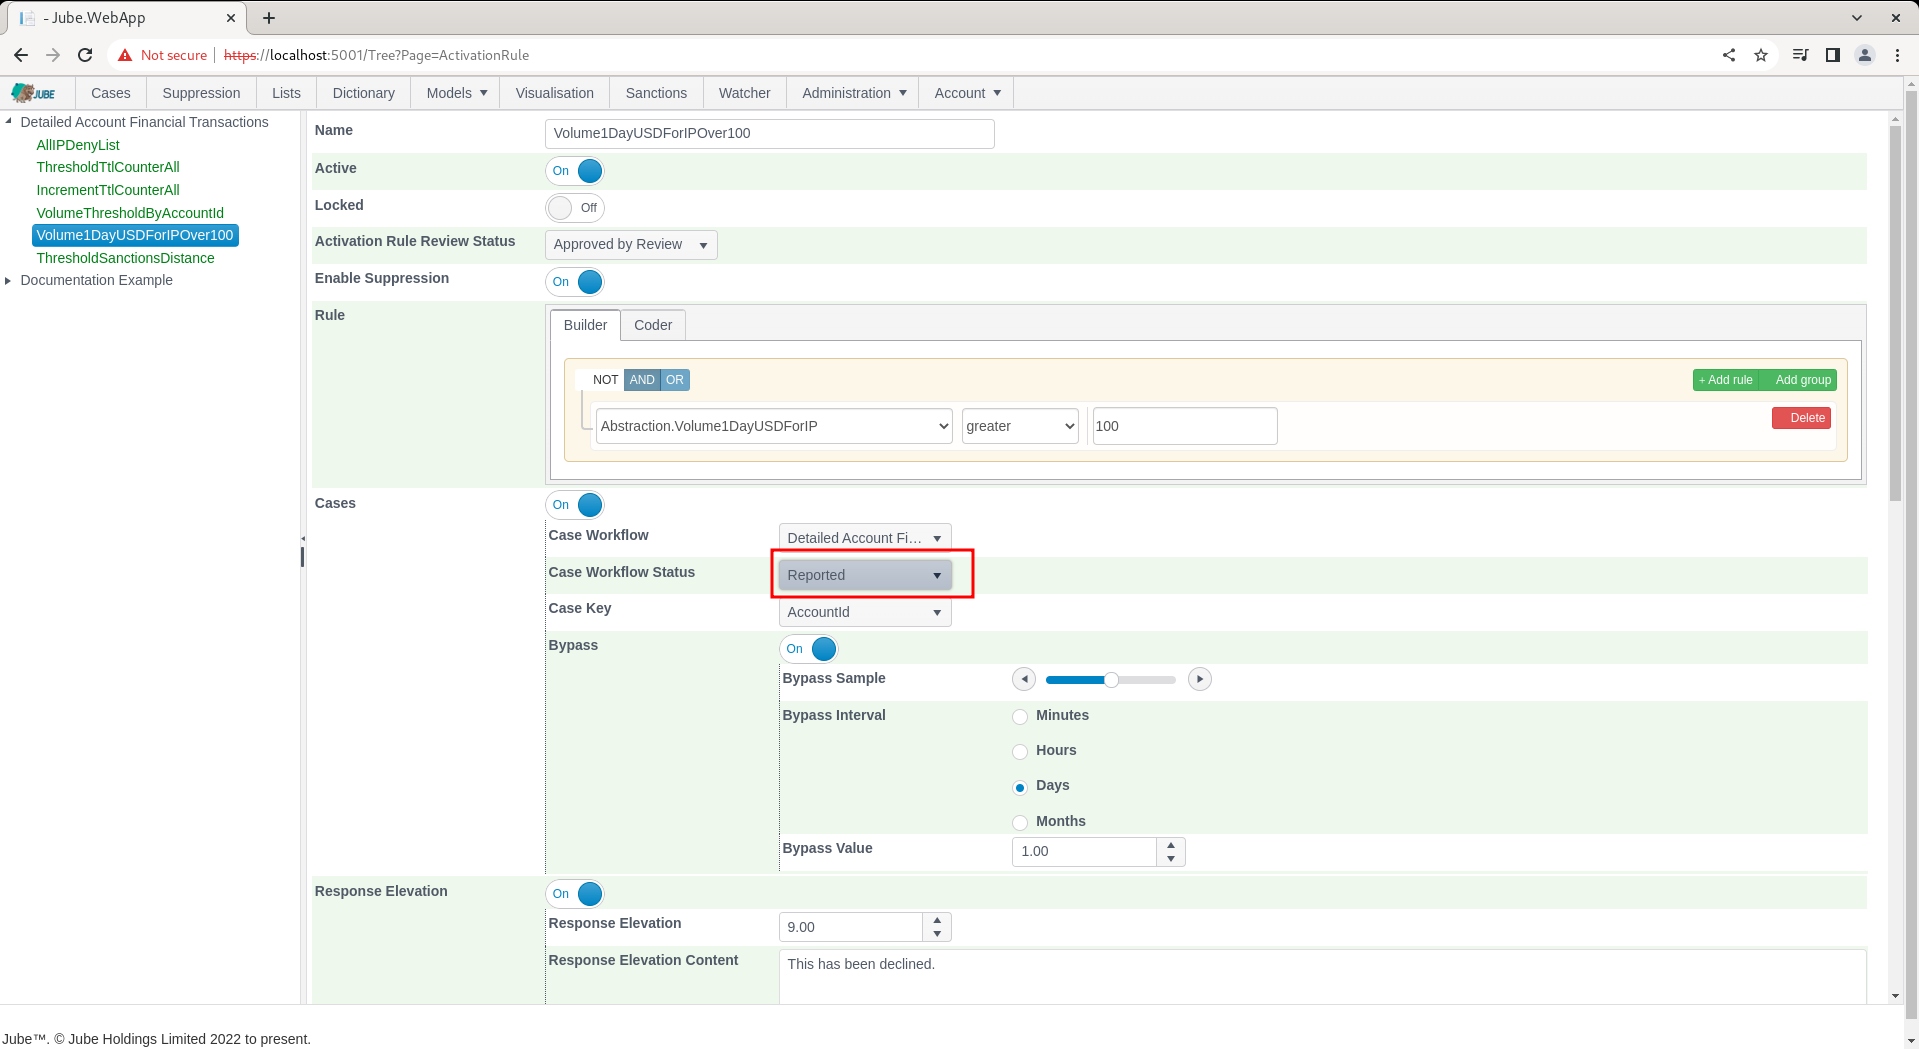Open the Visualisation menu item
Viewport: 1919px width, 1049px height.
coord(555,93)
